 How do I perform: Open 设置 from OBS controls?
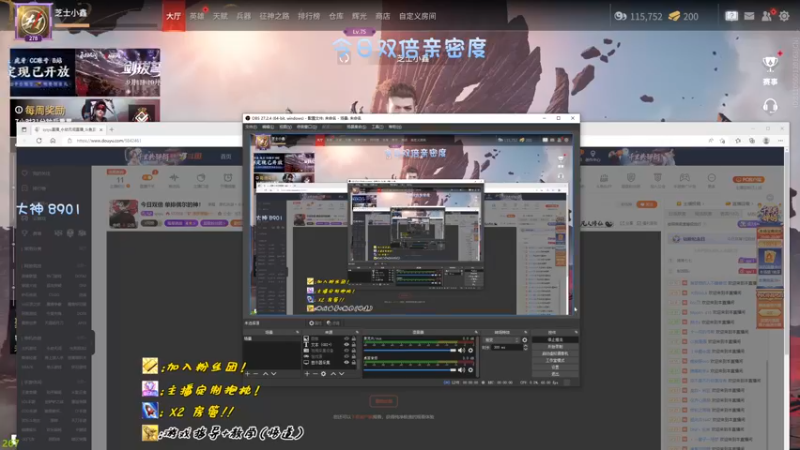point(555,367)
